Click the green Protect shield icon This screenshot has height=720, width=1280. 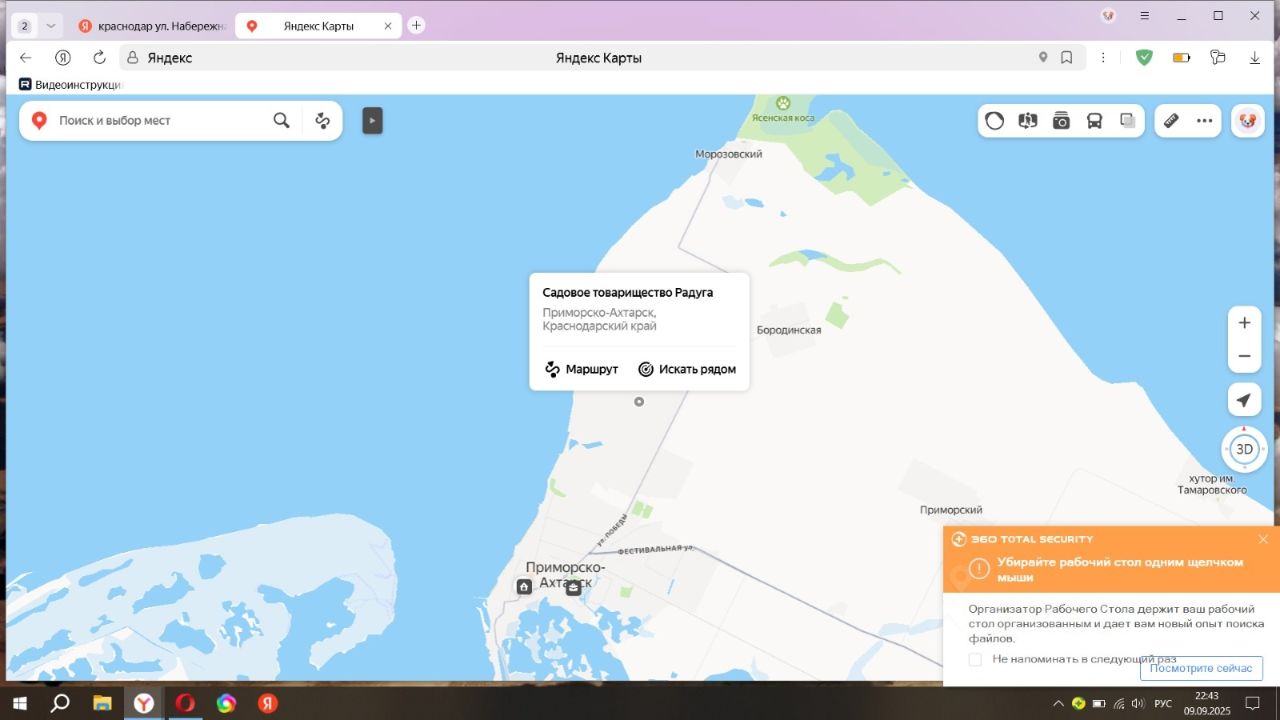point(1144,58)
